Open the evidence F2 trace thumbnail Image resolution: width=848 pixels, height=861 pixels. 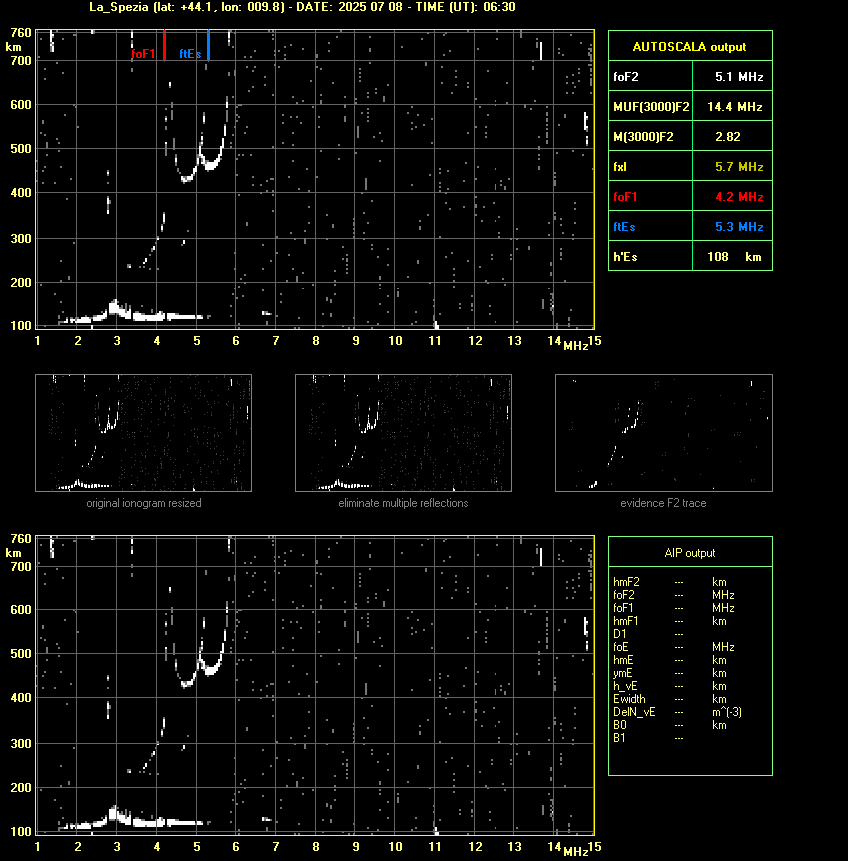pos(663,433)
